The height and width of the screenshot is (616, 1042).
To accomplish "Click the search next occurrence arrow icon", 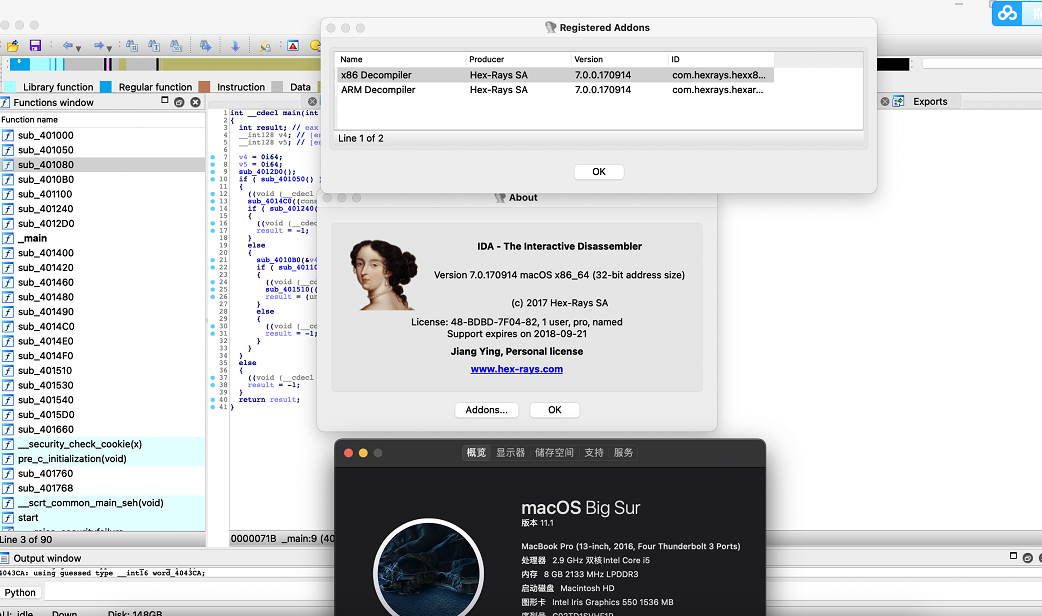I will pos(205,46).
